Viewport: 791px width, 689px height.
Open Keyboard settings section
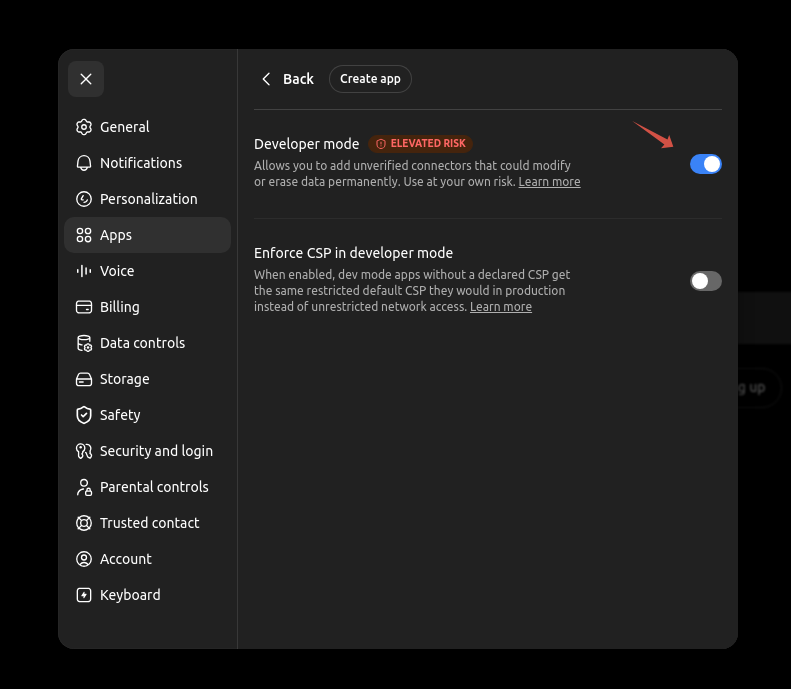click(x=147, y=595)
